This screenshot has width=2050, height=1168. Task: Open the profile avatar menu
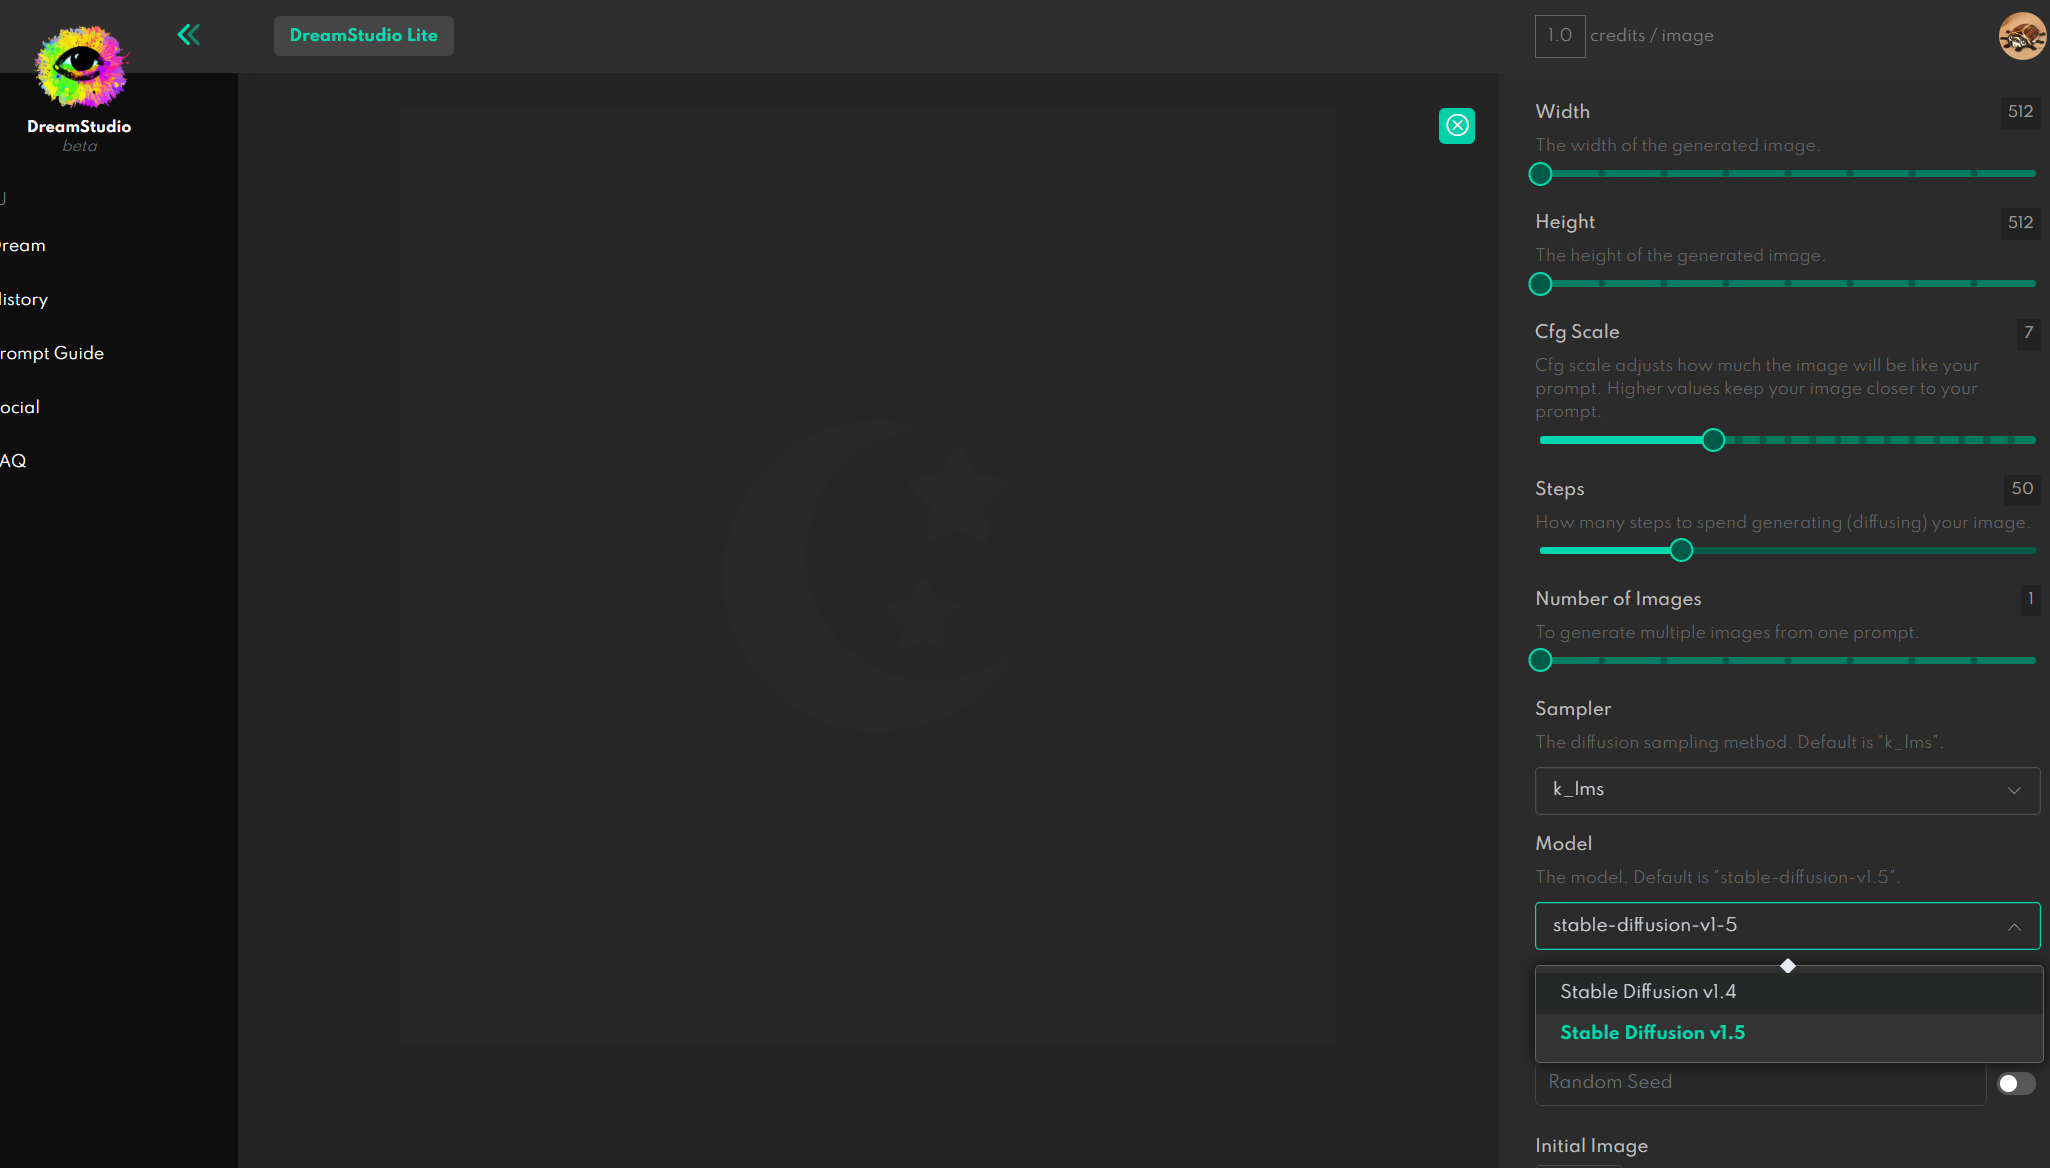[2022, 35]
